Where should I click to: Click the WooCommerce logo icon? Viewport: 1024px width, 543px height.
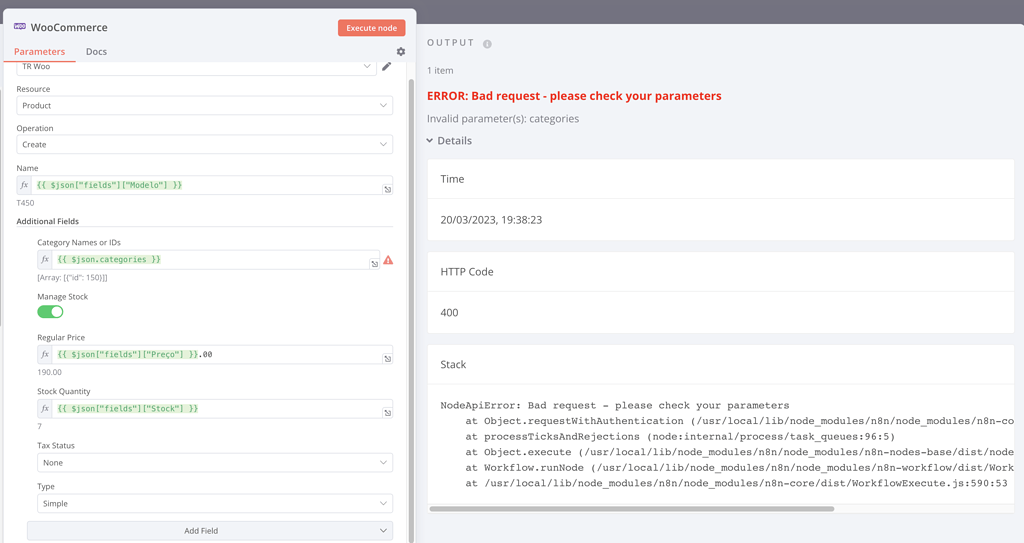click(20, 27)
